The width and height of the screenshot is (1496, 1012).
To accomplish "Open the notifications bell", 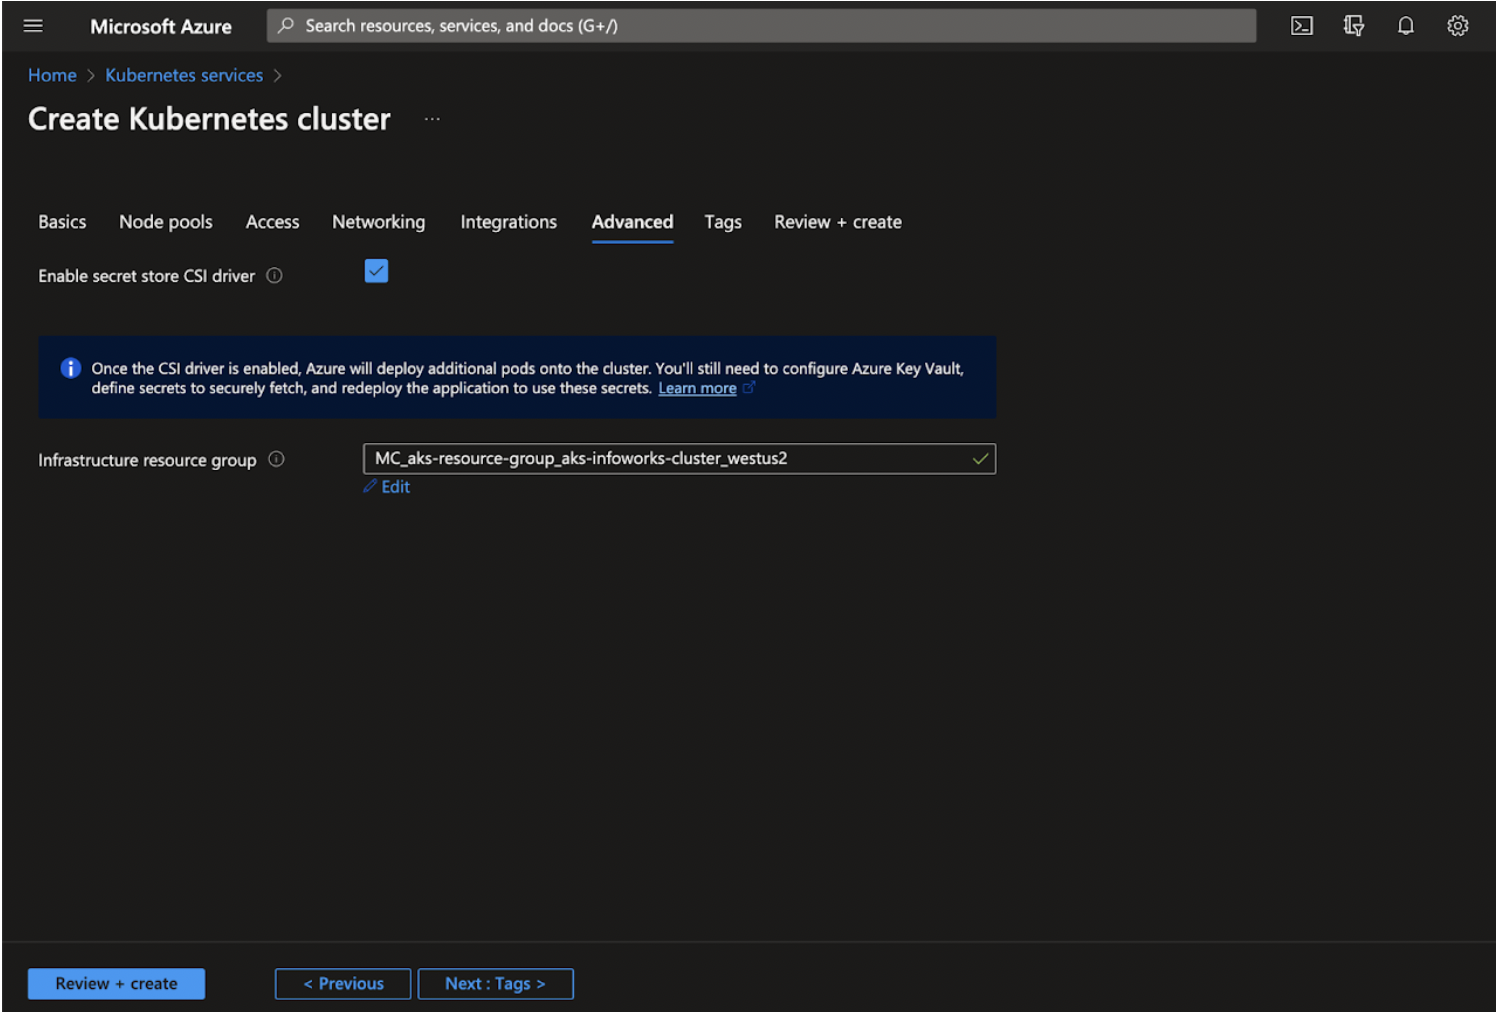I will point(1406,26).
